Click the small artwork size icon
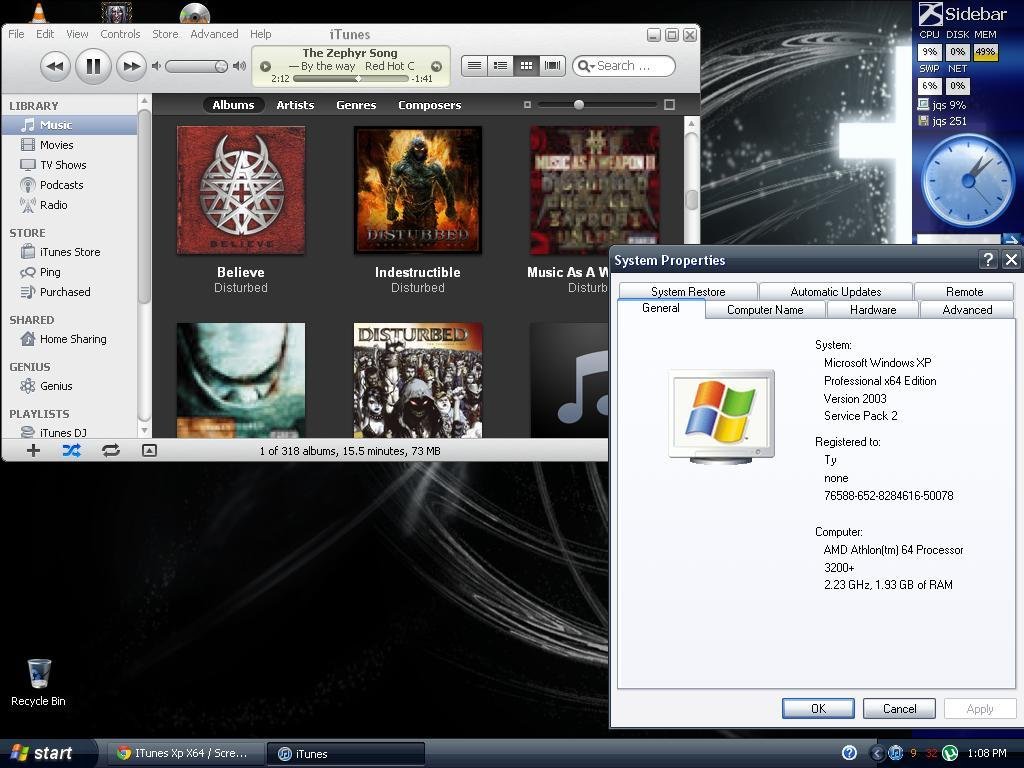Image resolution: width=1024 pixels, height=768 pixels. [528, 104]
